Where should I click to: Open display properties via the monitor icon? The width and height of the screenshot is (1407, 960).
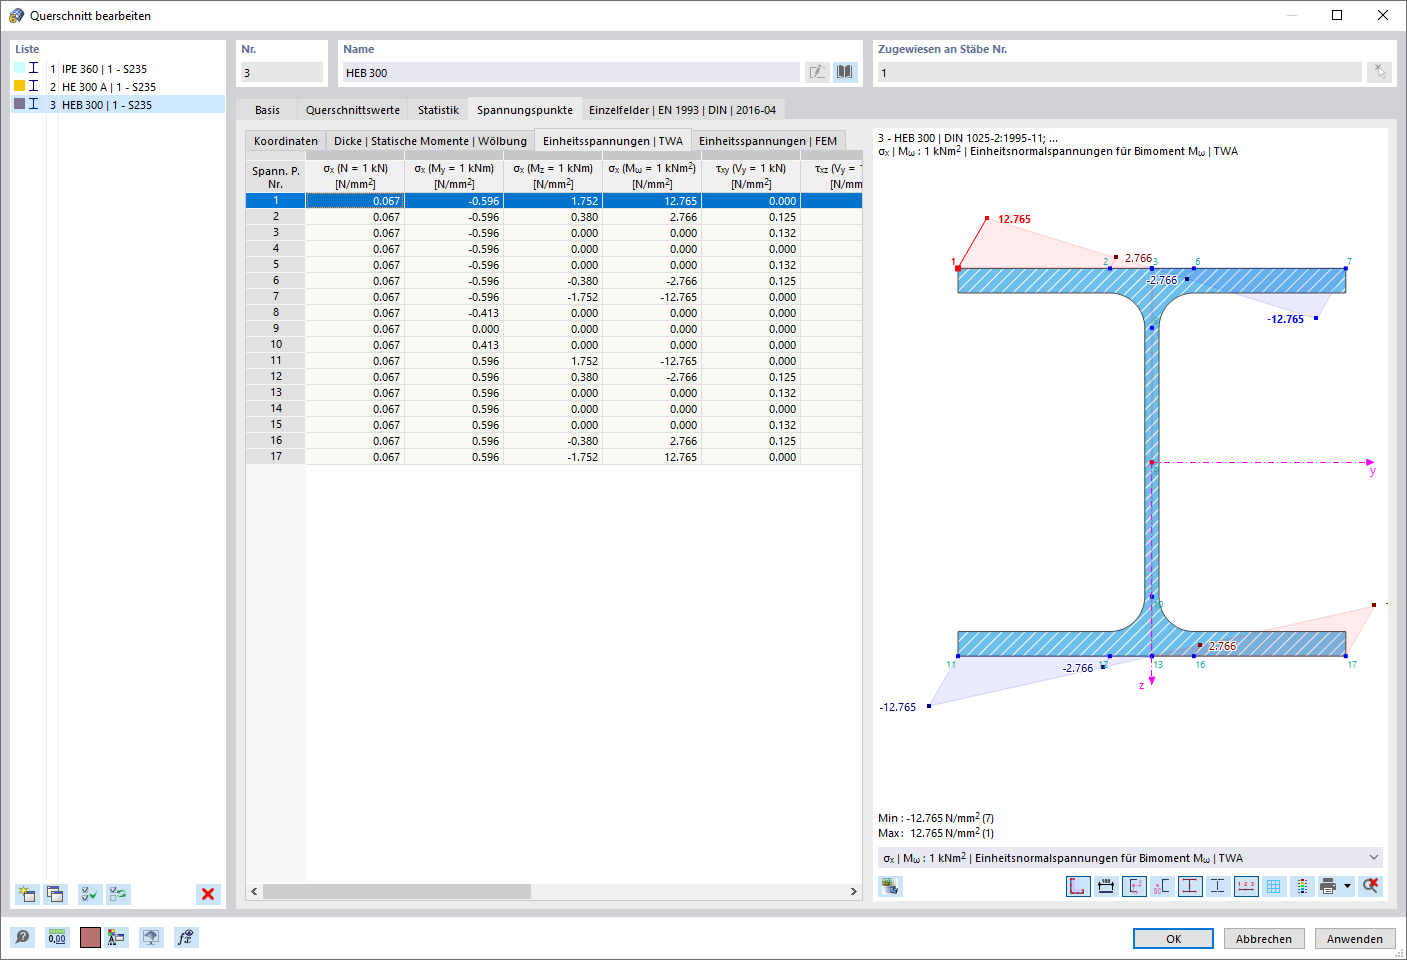click(151, 937)
